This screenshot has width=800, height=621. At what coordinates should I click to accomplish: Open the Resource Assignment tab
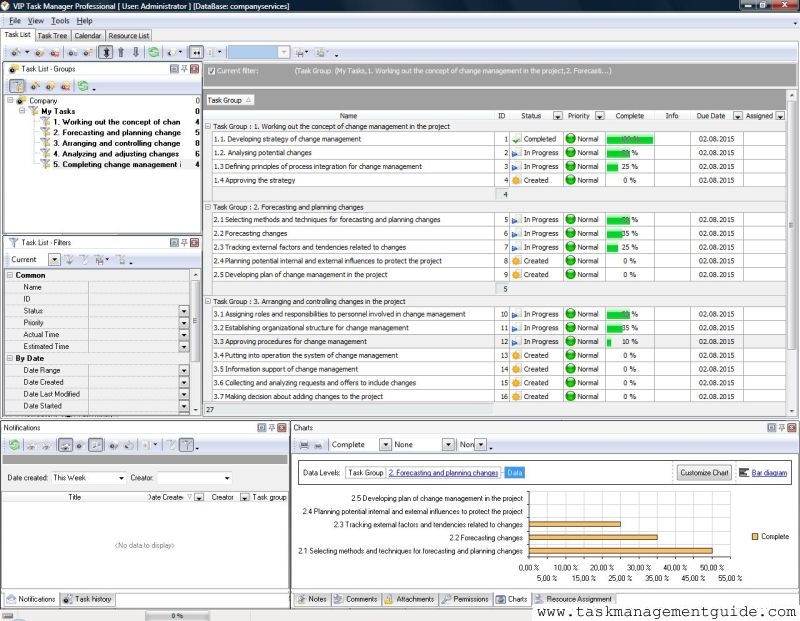pyautogui.click(x=573, y=599)
